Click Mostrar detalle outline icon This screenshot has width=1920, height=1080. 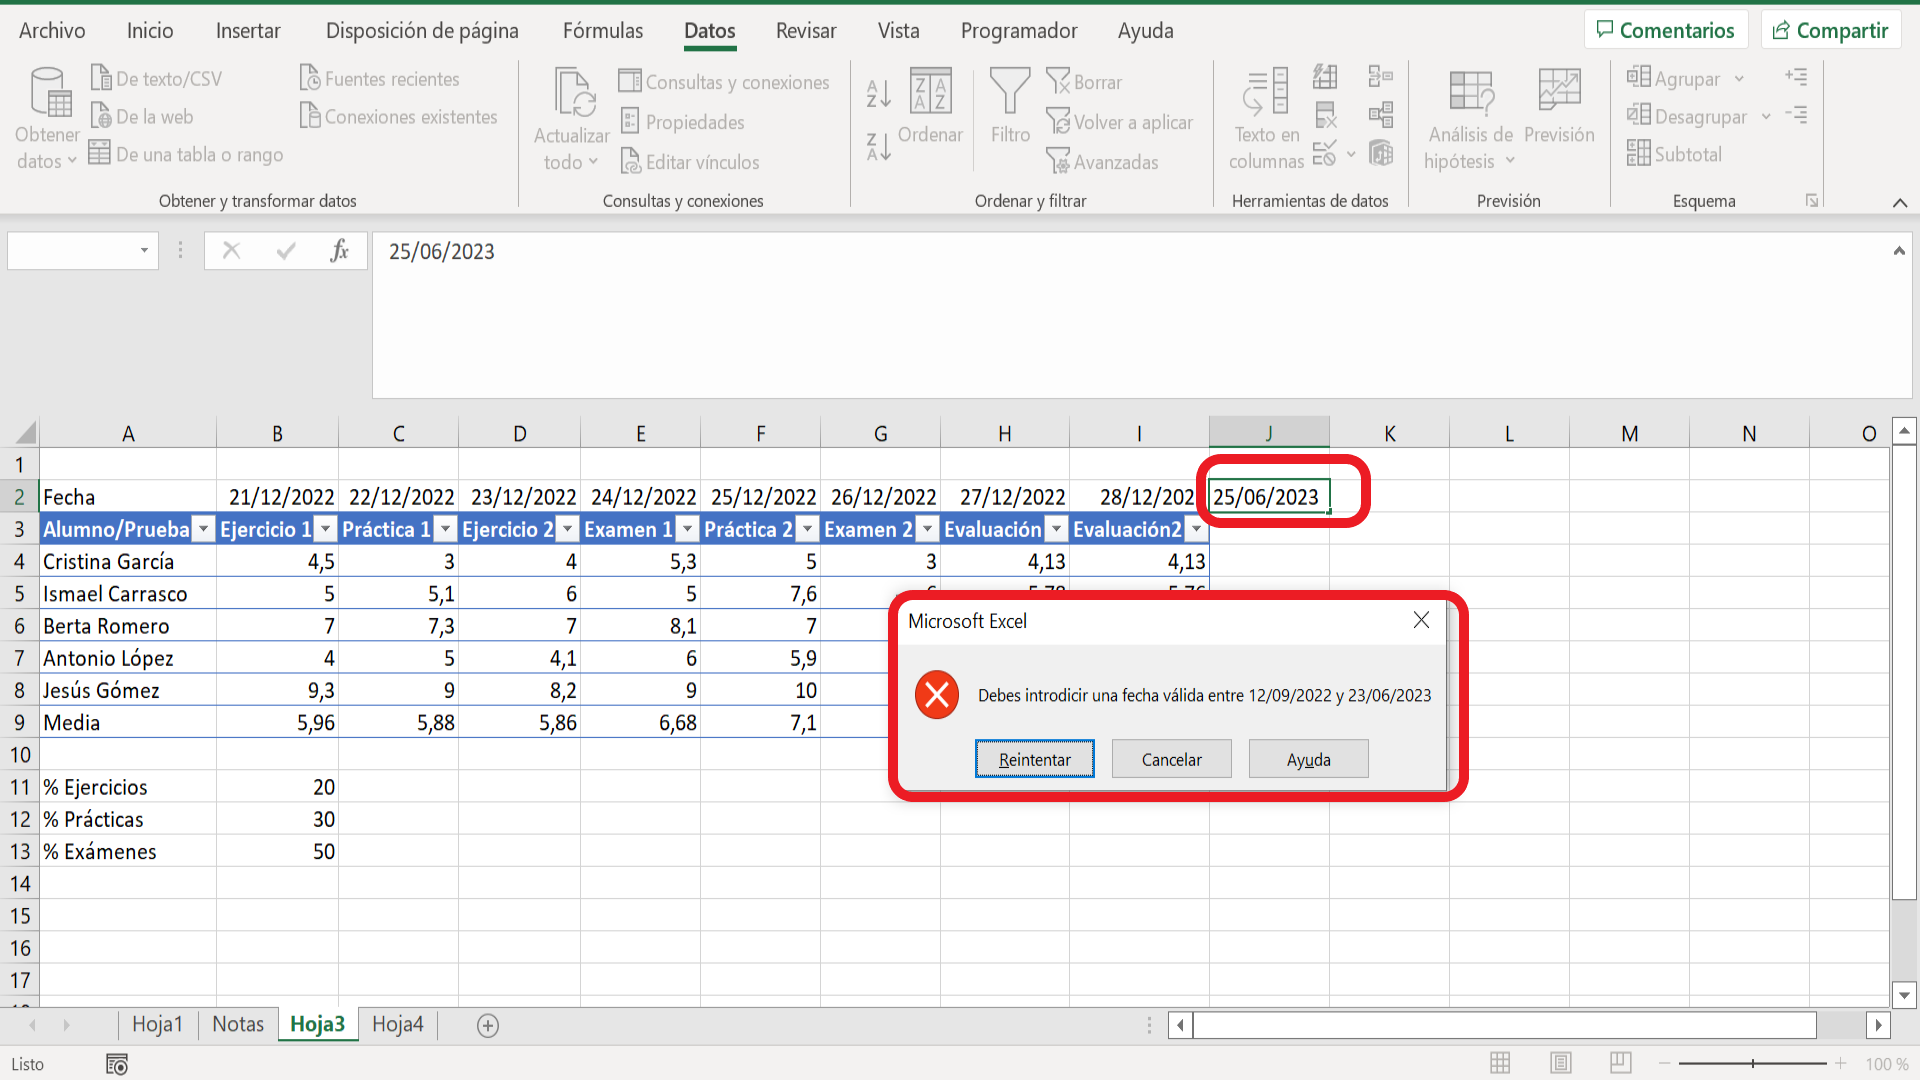coord(1797,76)
